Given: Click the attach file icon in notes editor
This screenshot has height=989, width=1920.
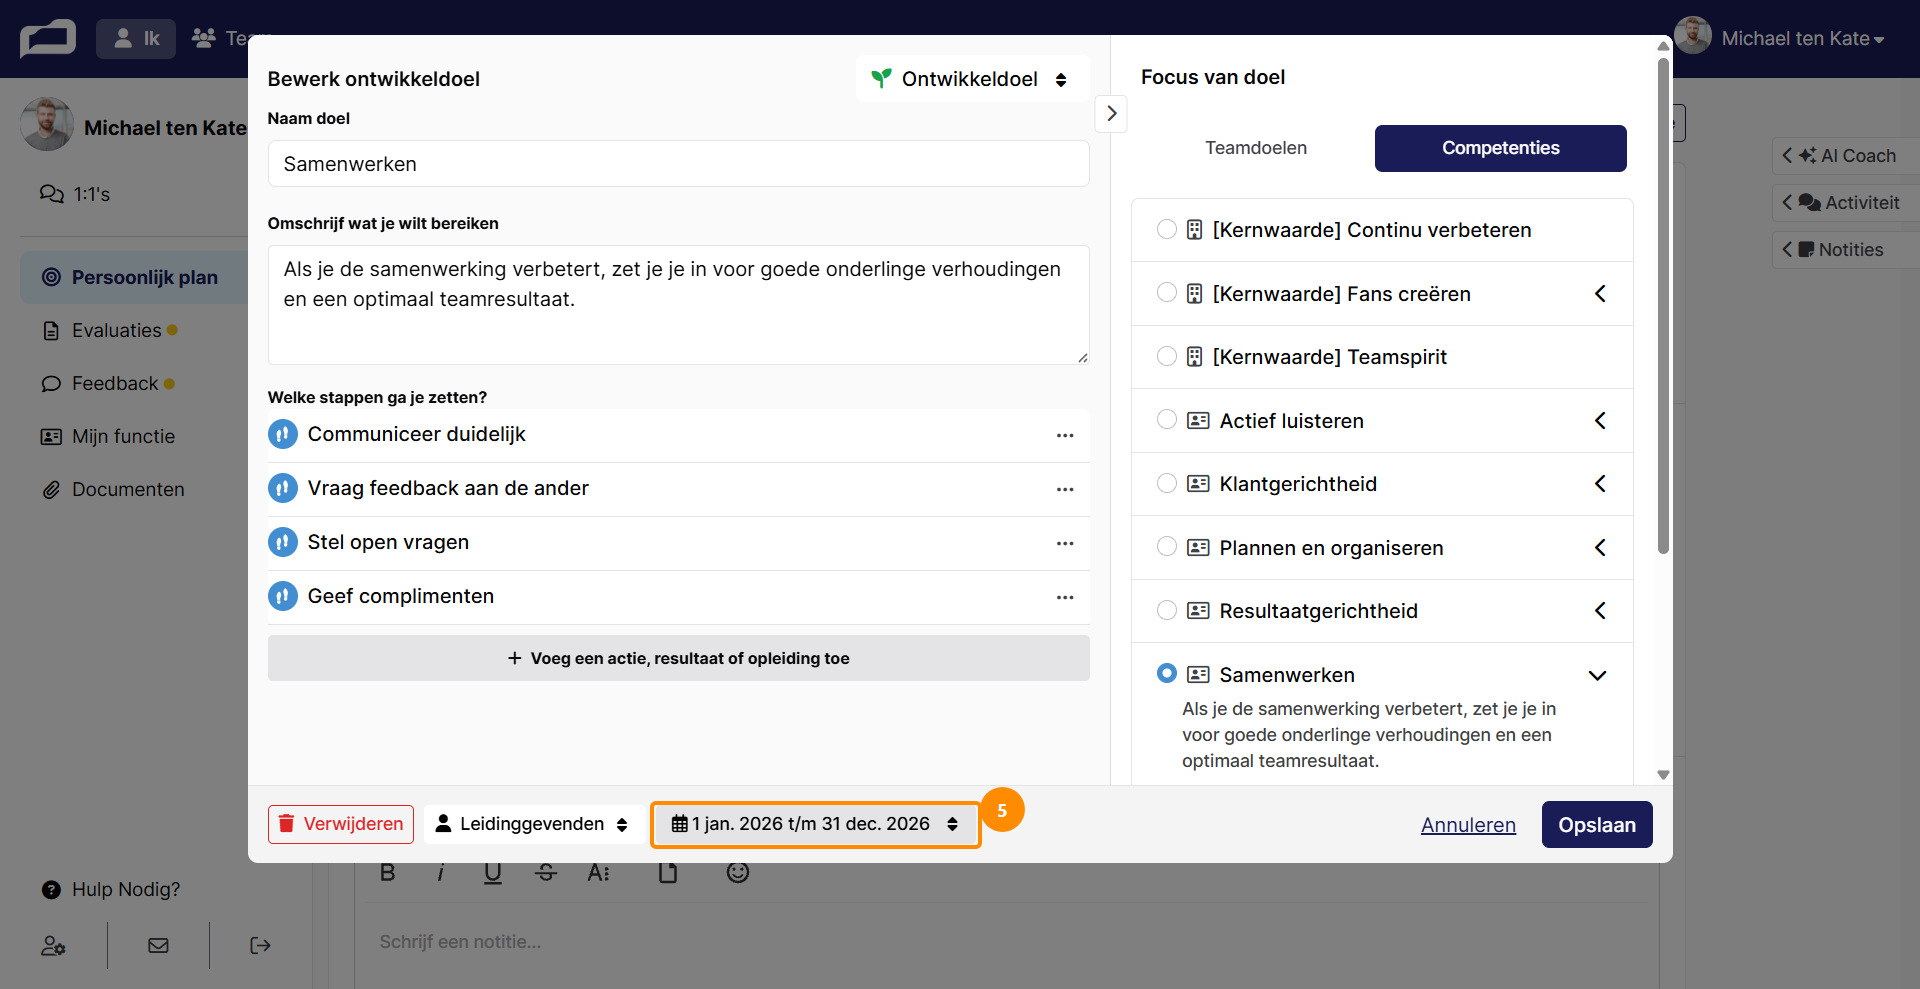Looking at the screenshot, I should 668,873.
